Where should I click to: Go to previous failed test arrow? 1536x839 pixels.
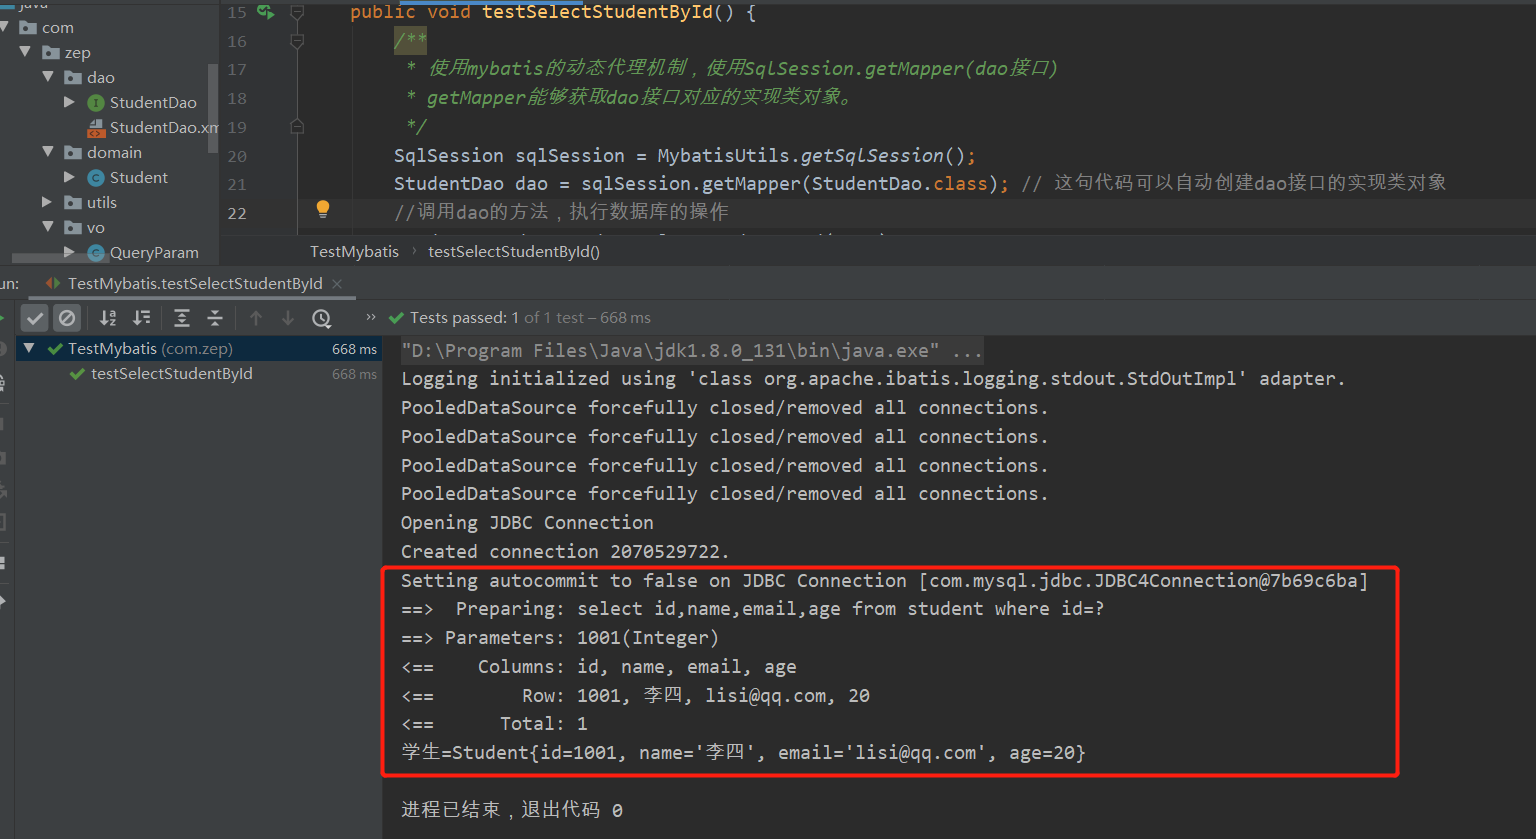pyautogui.click(x=256, y=318)
